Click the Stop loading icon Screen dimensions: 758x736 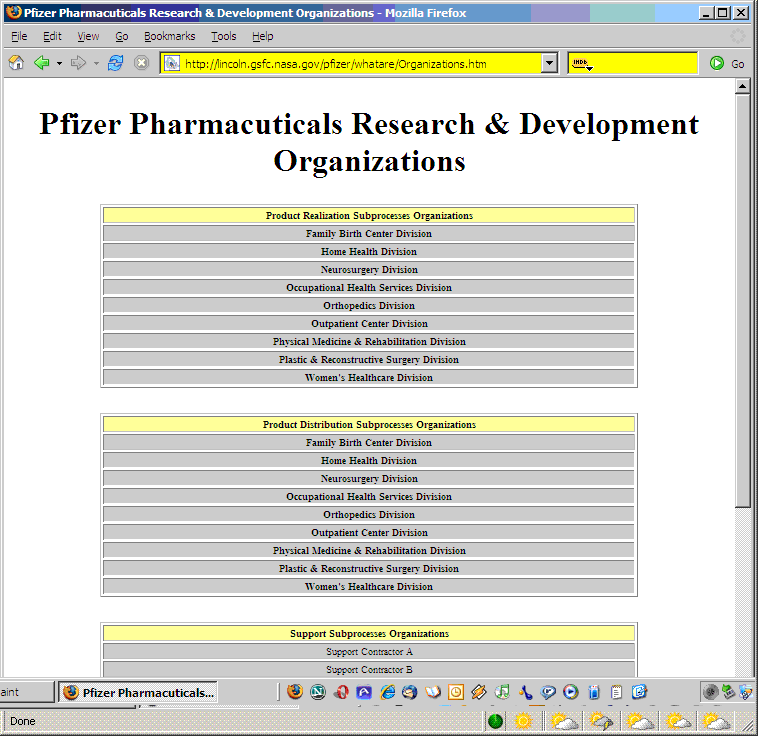(x=141, y=63)
